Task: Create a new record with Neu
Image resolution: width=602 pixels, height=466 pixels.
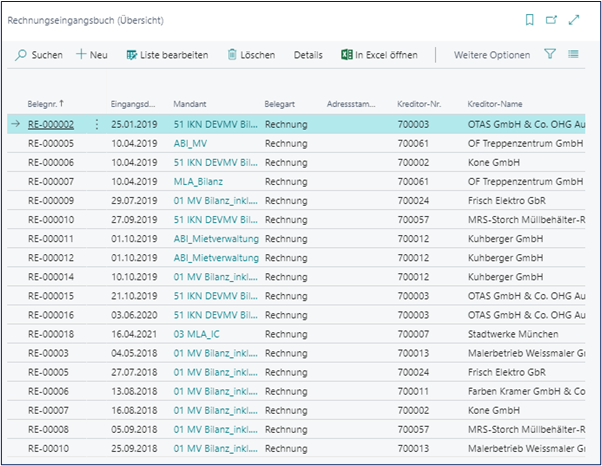Action: coord(91,55)
